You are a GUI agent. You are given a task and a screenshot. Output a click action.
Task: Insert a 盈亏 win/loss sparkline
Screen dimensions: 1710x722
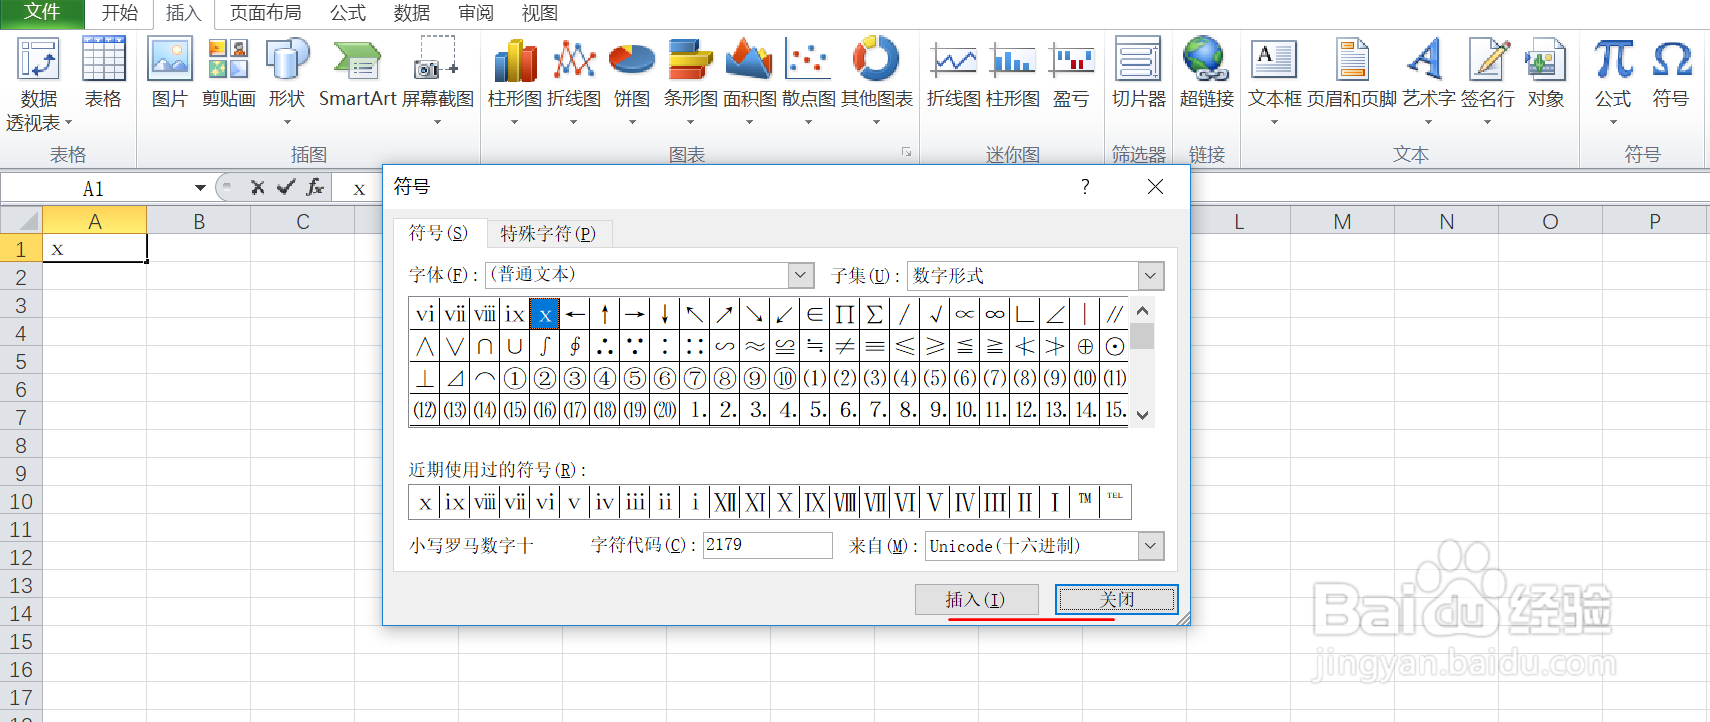1071,72
